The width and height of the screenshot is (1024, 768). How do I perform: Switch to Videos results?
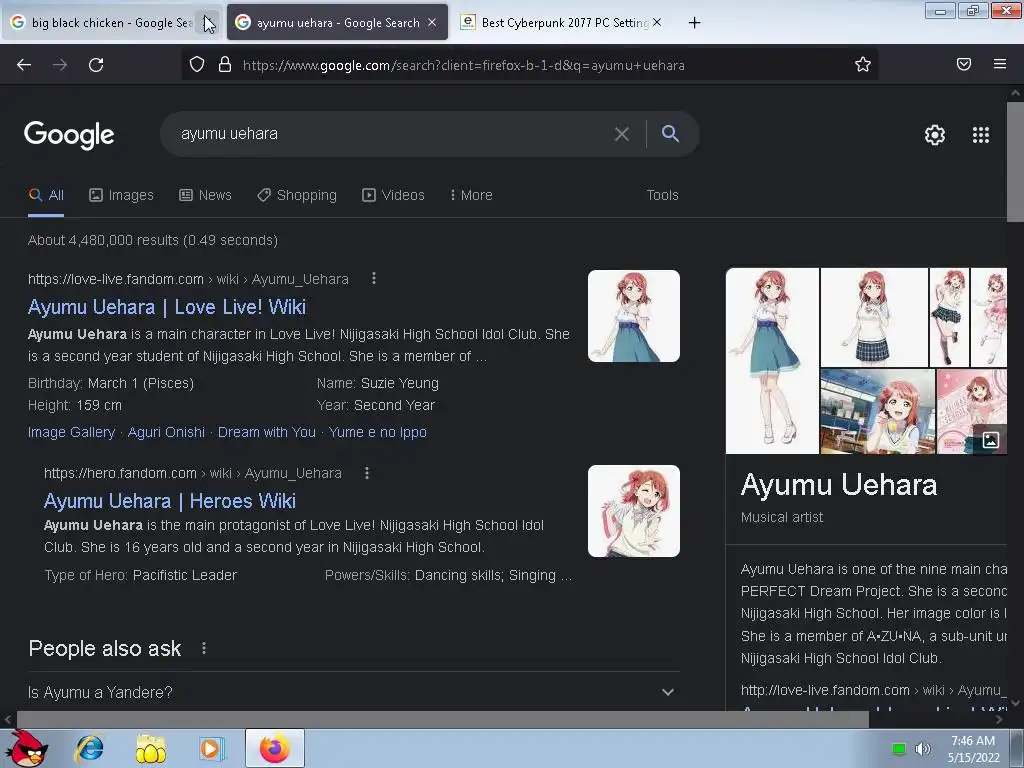394,195
